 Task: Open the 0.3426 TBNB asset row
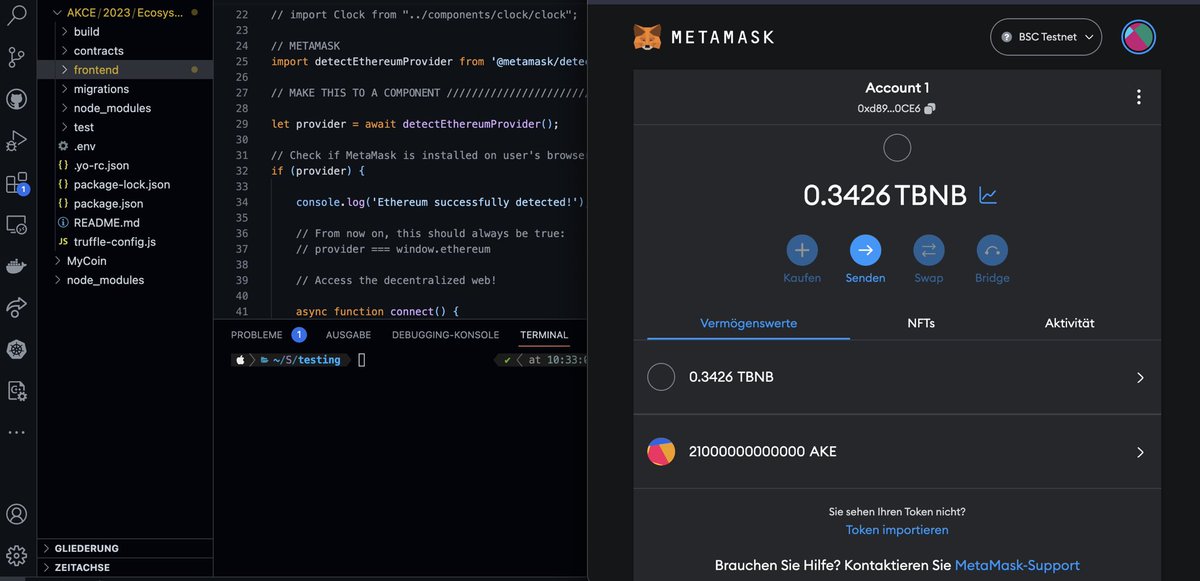(897, 377)
